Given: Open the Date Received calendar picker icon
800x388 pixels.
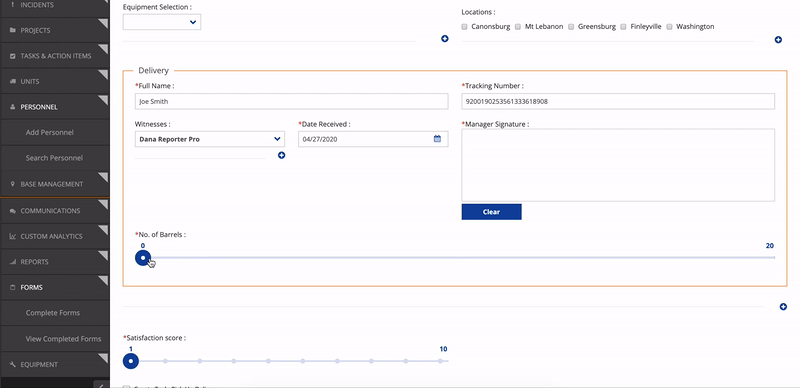Looking at the screenshot, I should 437,138.
